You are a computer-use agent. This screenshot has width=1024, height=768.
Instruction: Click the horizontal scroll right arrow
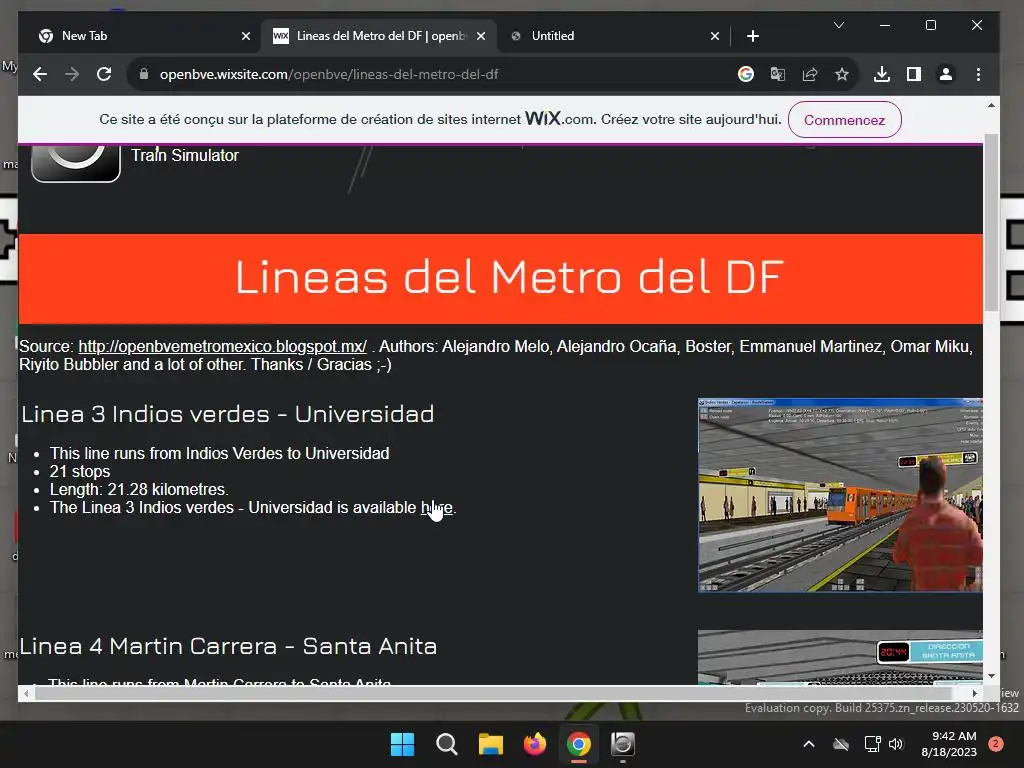tap(974, 694)
